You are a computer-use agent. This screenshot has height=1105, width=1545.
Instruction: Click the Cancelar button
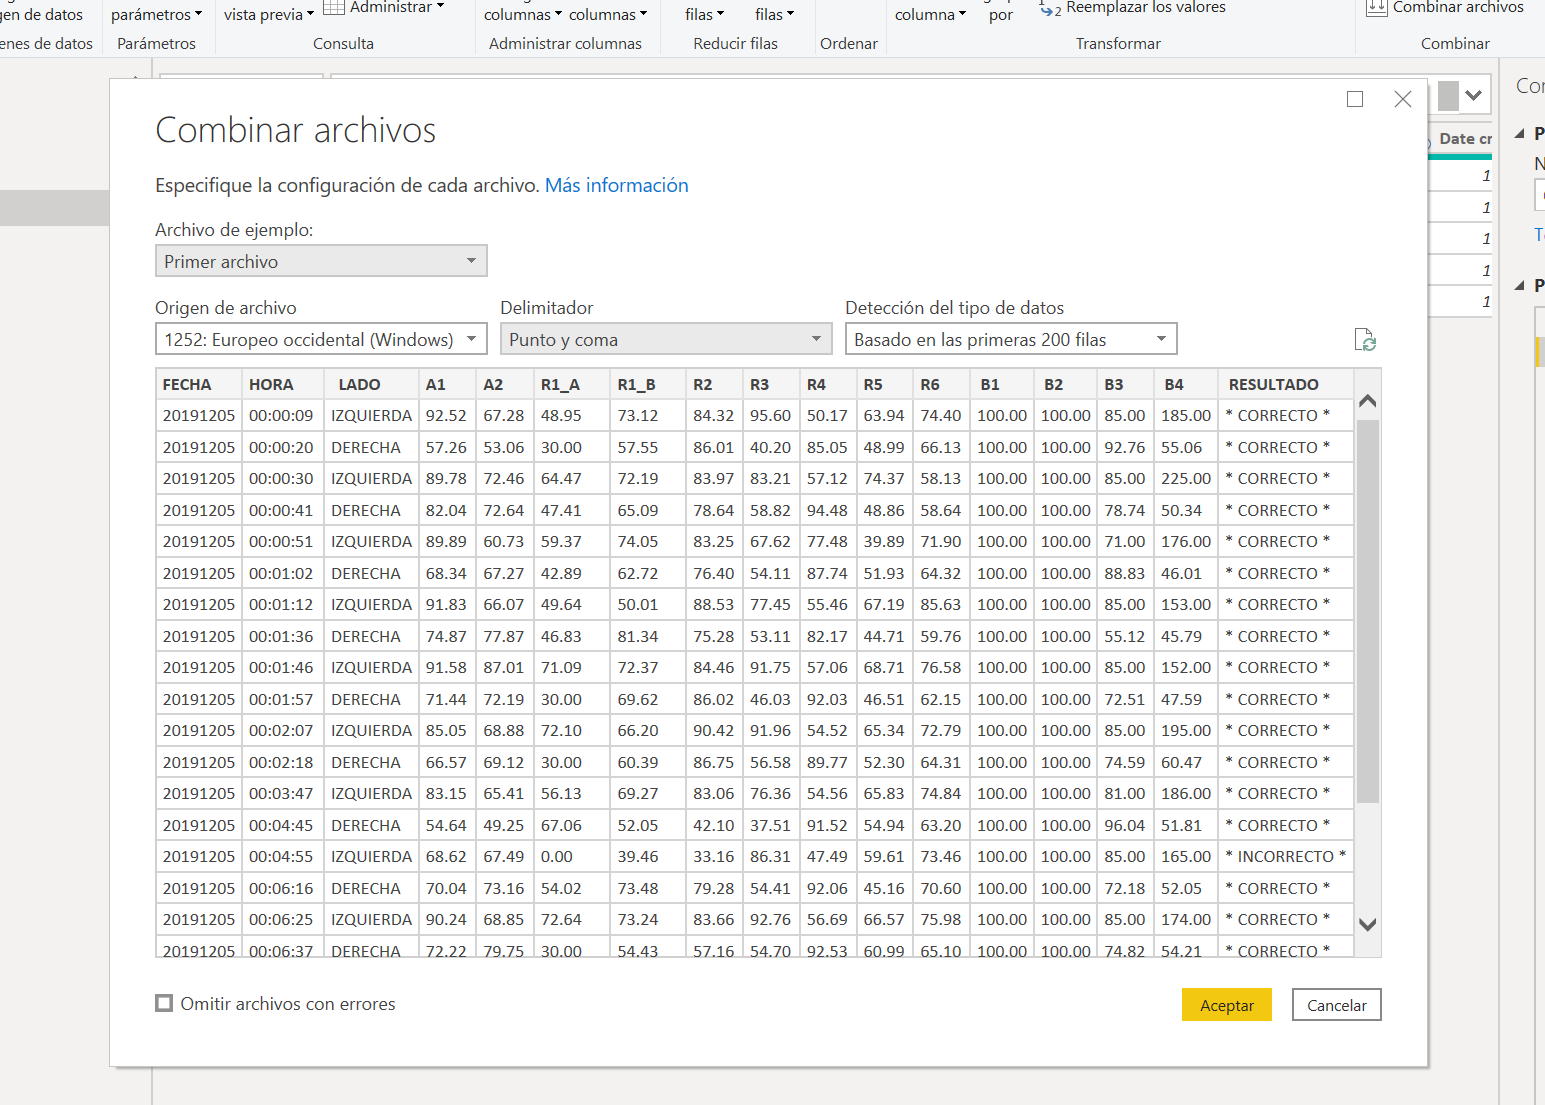coord(1336,1005)
